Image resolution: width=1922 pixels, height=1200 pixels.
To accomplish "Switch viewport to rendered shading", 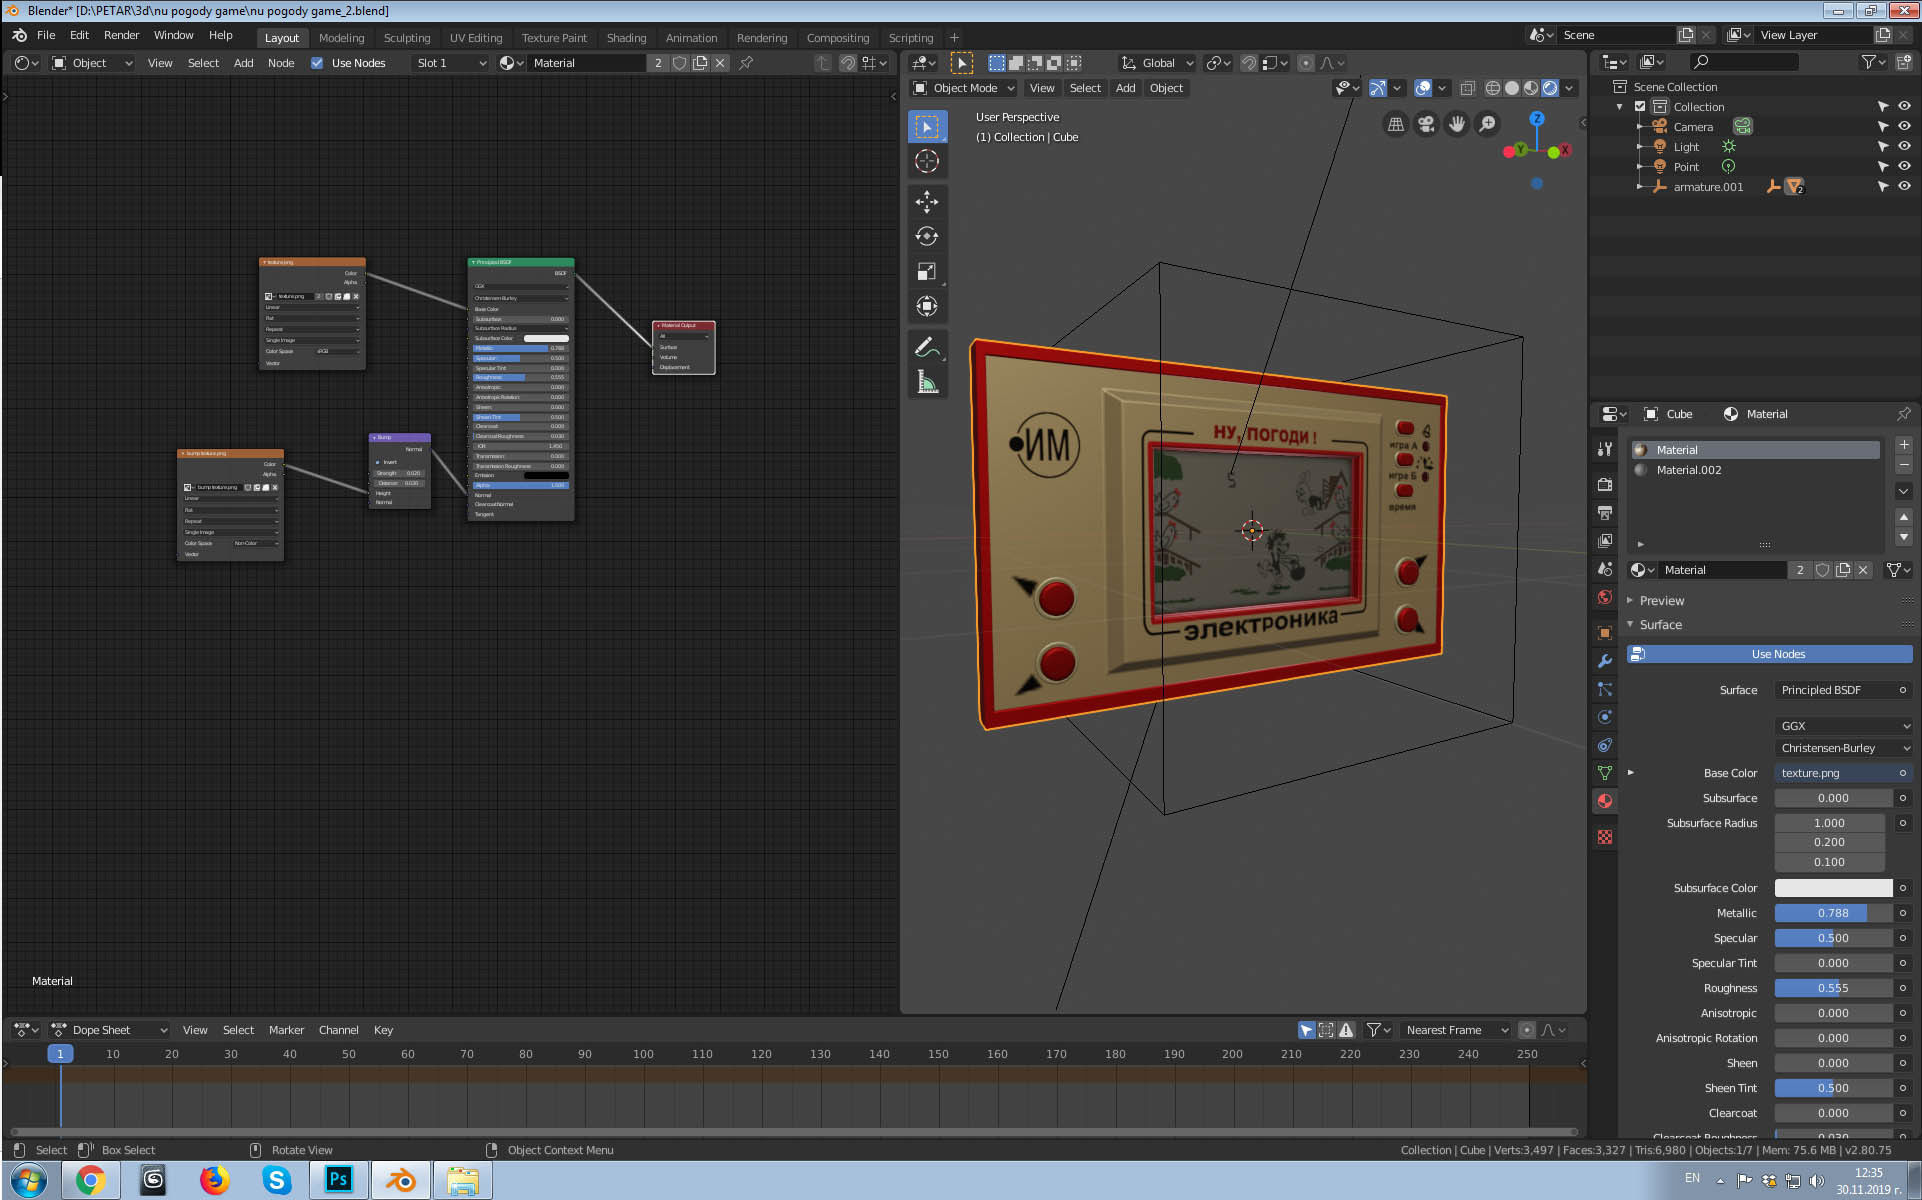I will (x=1549, y=88).
